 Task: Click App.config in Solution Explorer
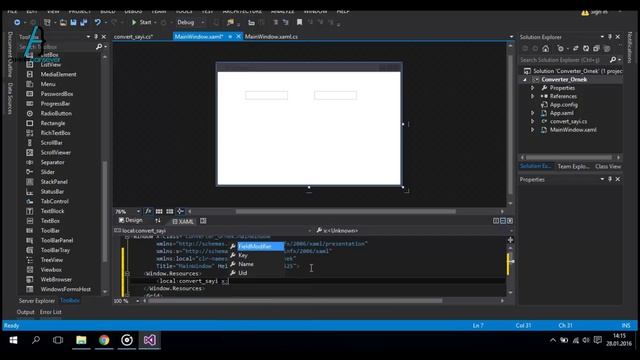click(563, 104)
